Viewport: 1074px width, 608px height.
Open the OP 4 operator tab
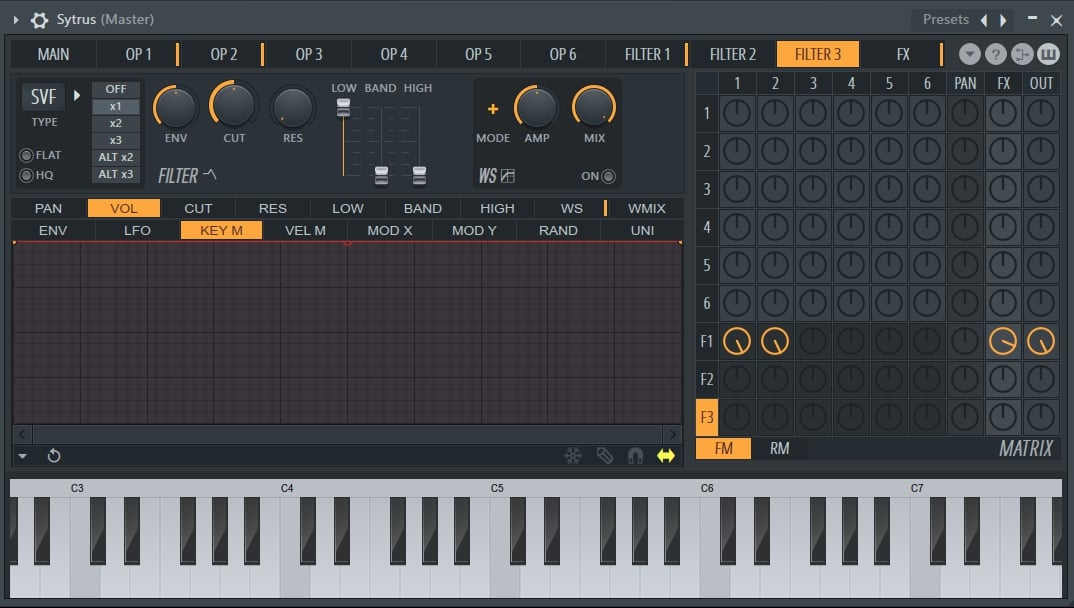(x=393, y=53)
